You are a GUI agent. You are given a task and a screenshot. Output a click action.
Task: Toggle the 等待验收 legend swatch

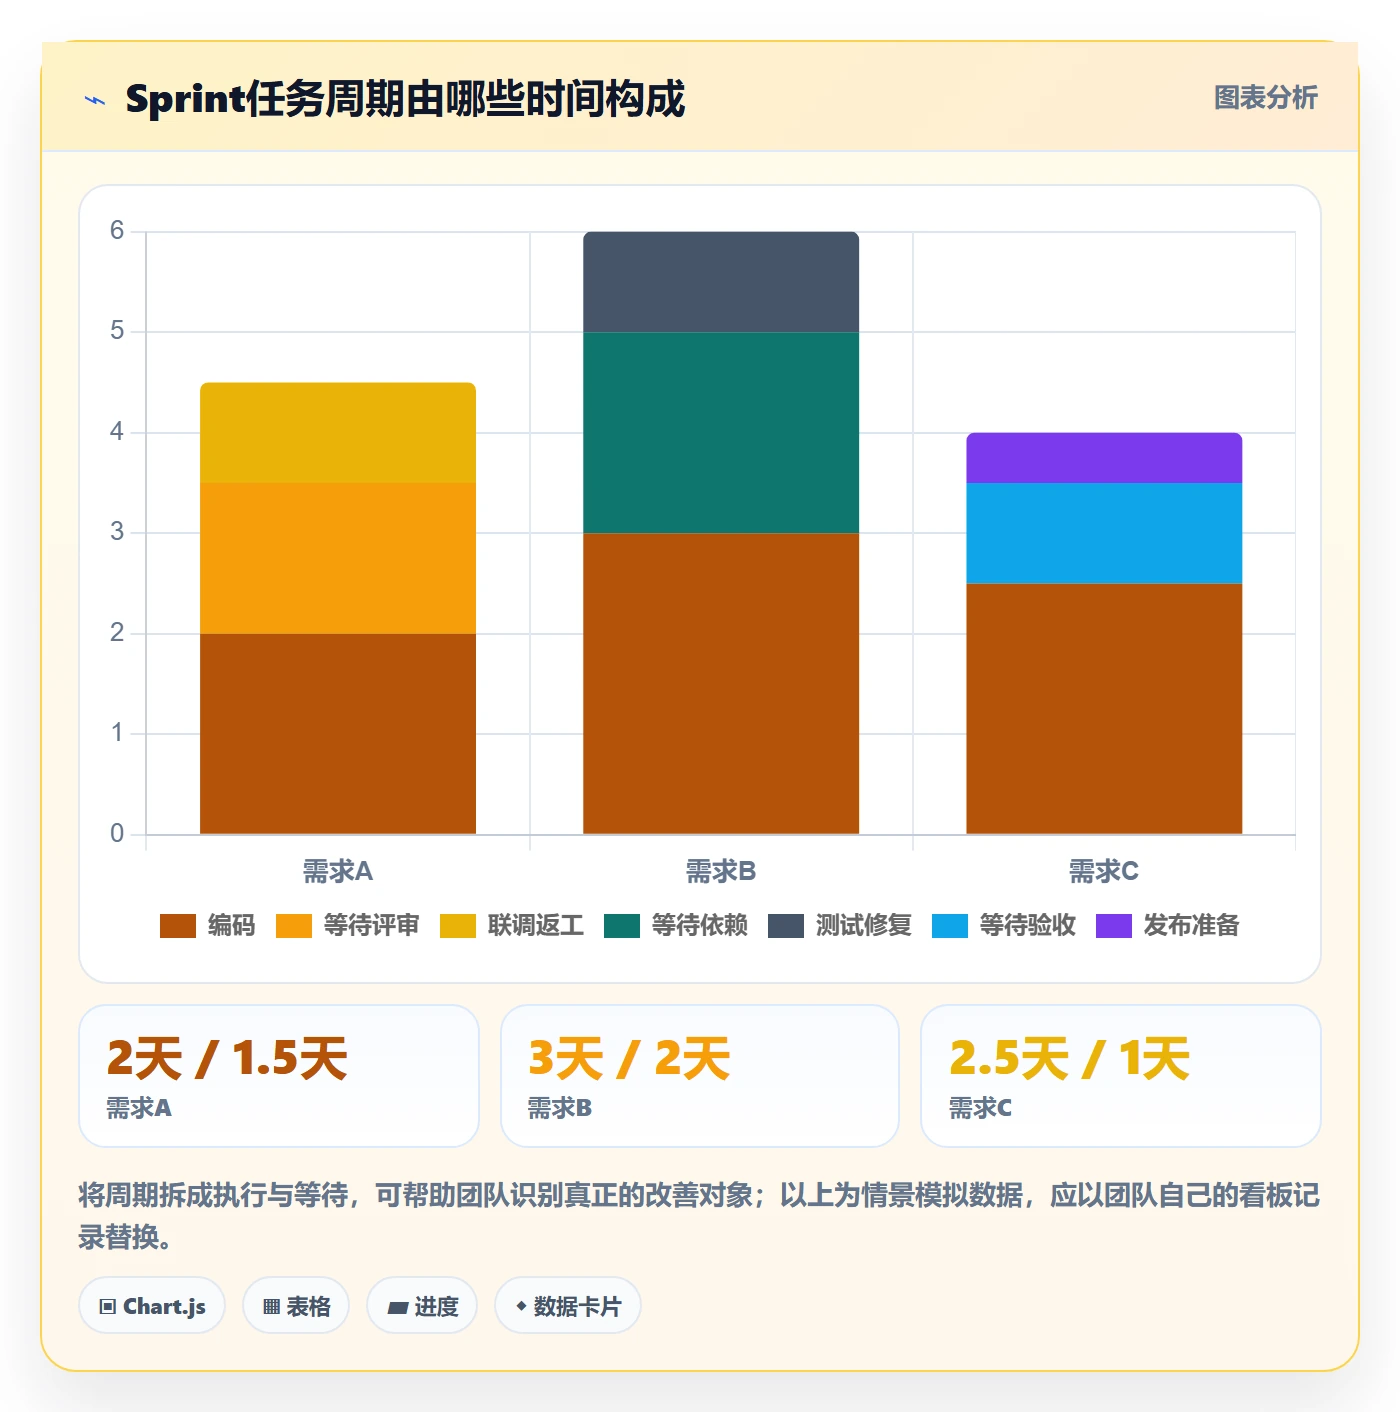click(950, 926)
